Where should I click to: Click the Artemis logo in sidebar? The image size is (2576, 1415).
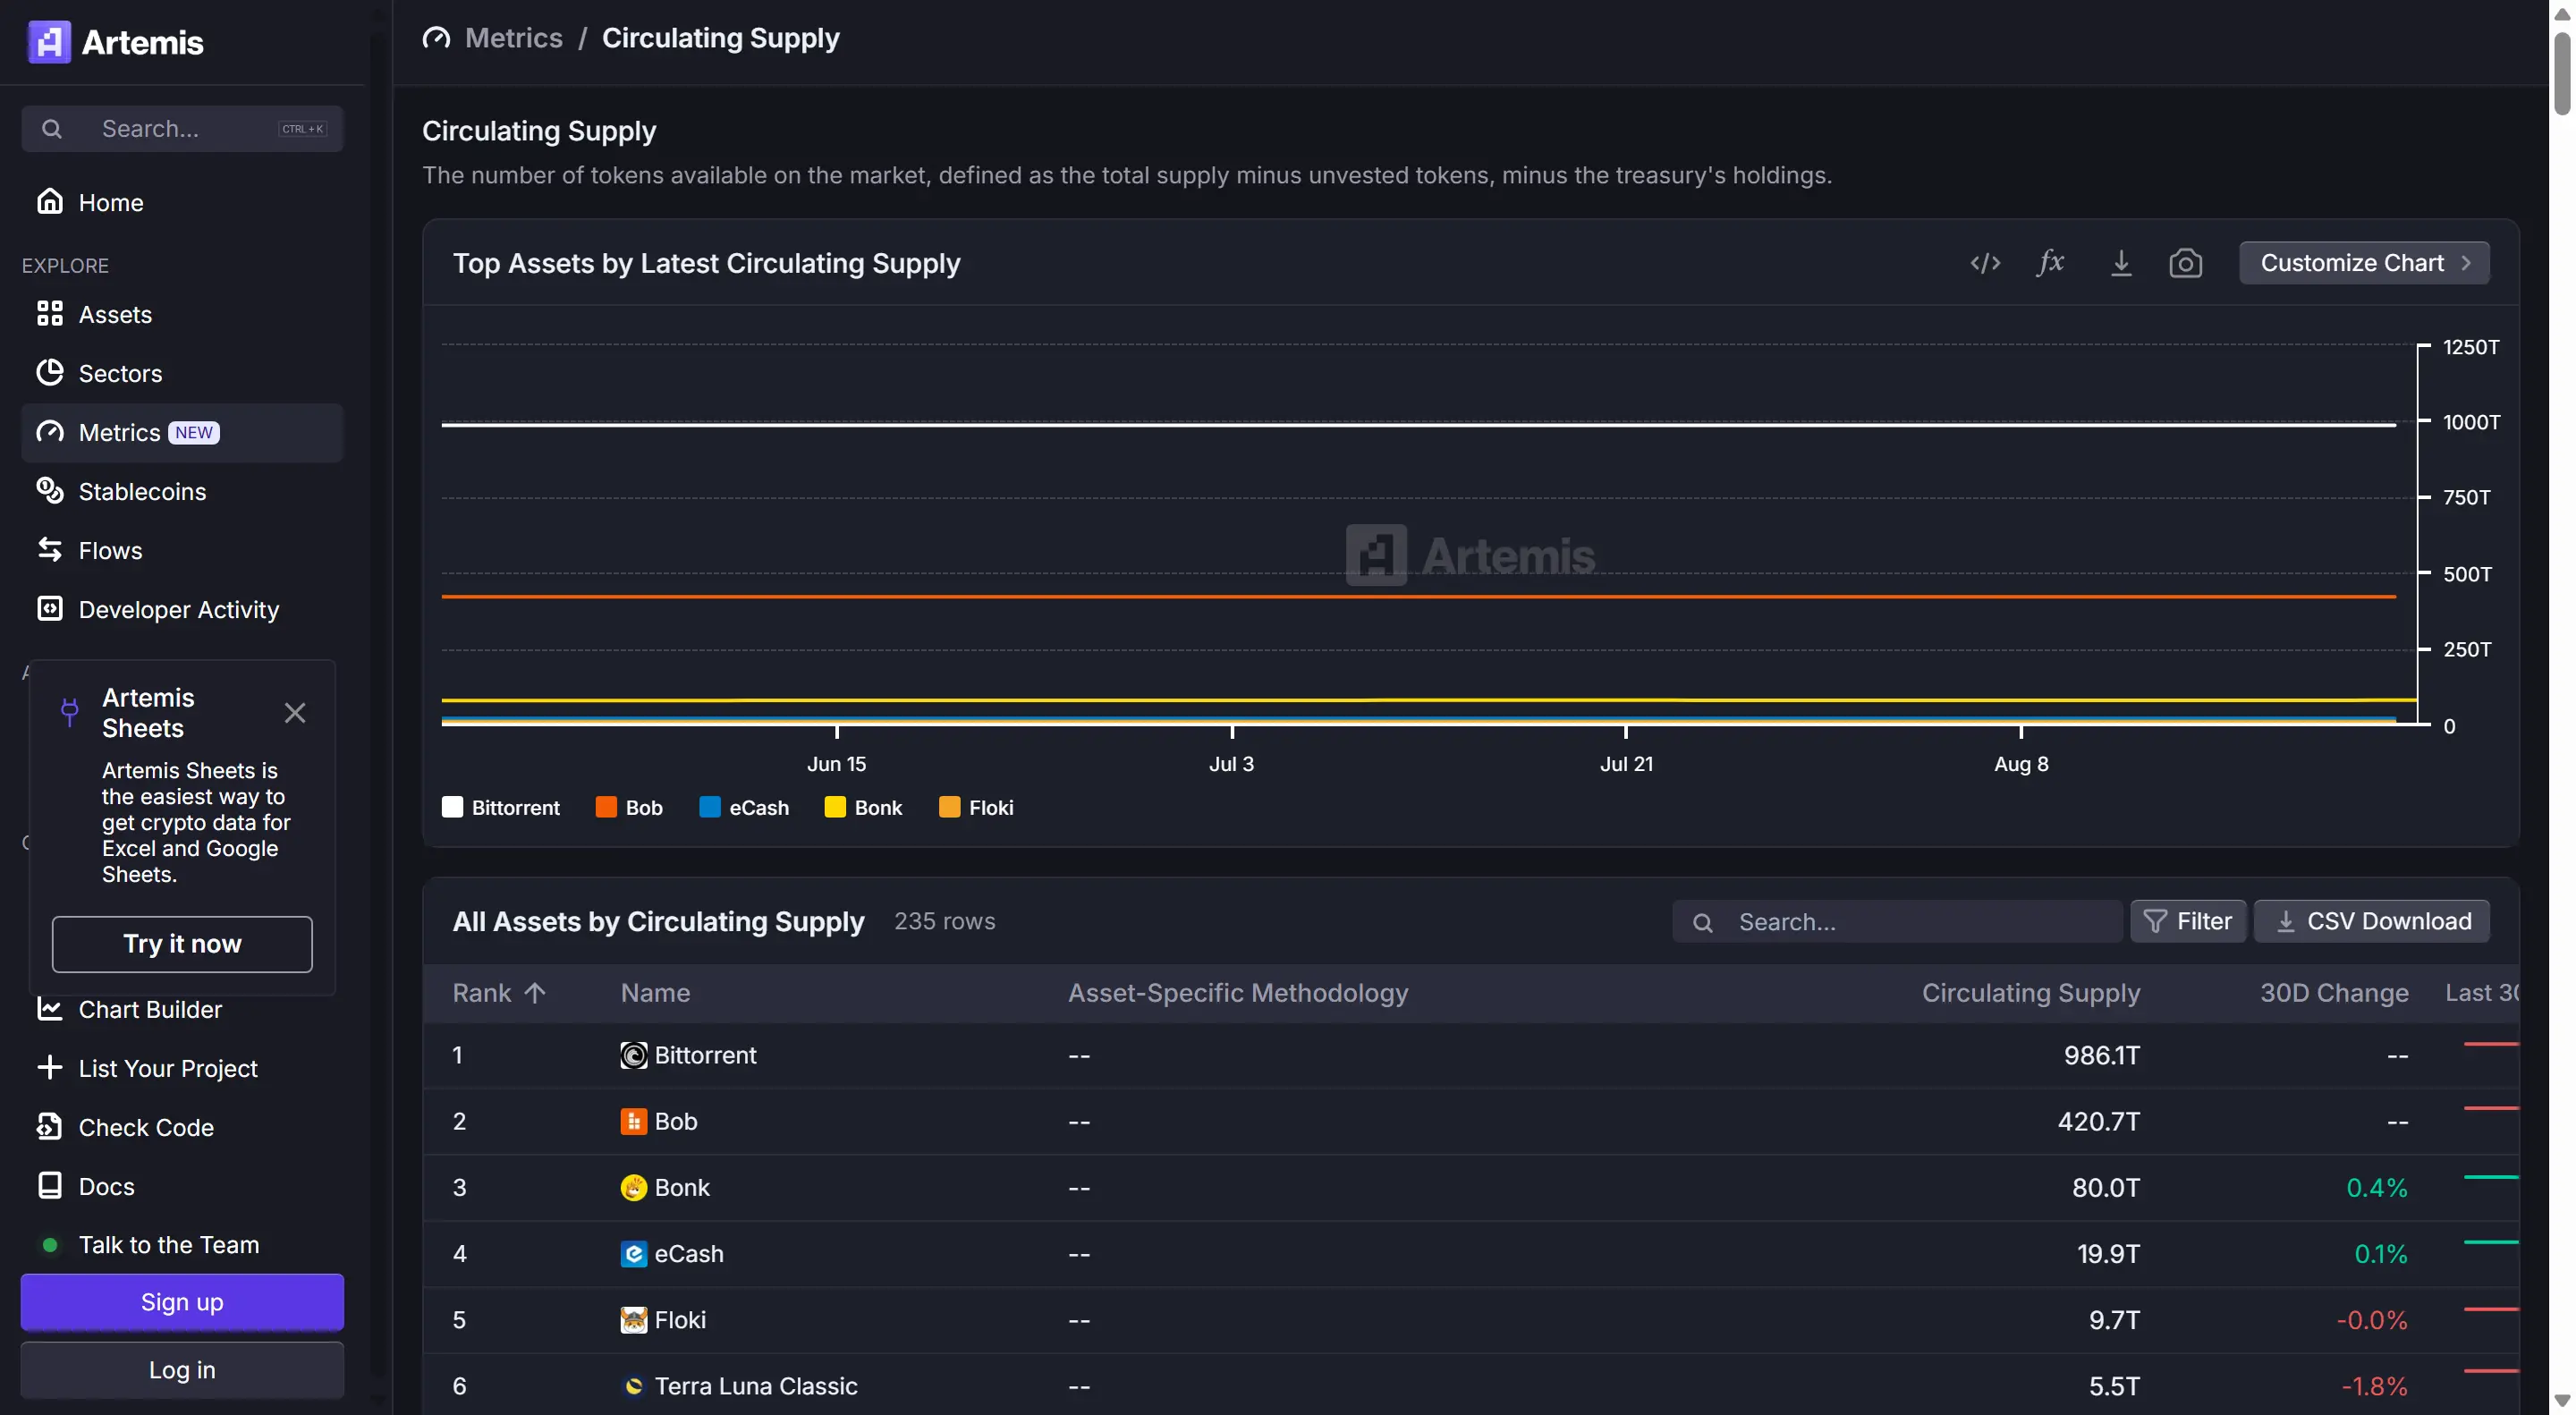(x=48, y=42)
